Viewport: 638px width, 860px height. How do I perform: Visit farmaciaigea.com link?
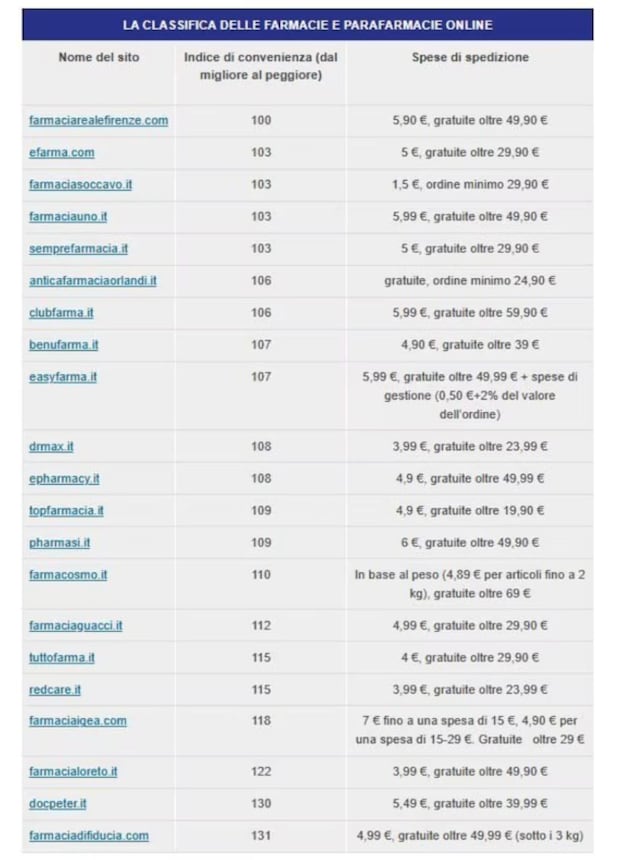77,721
